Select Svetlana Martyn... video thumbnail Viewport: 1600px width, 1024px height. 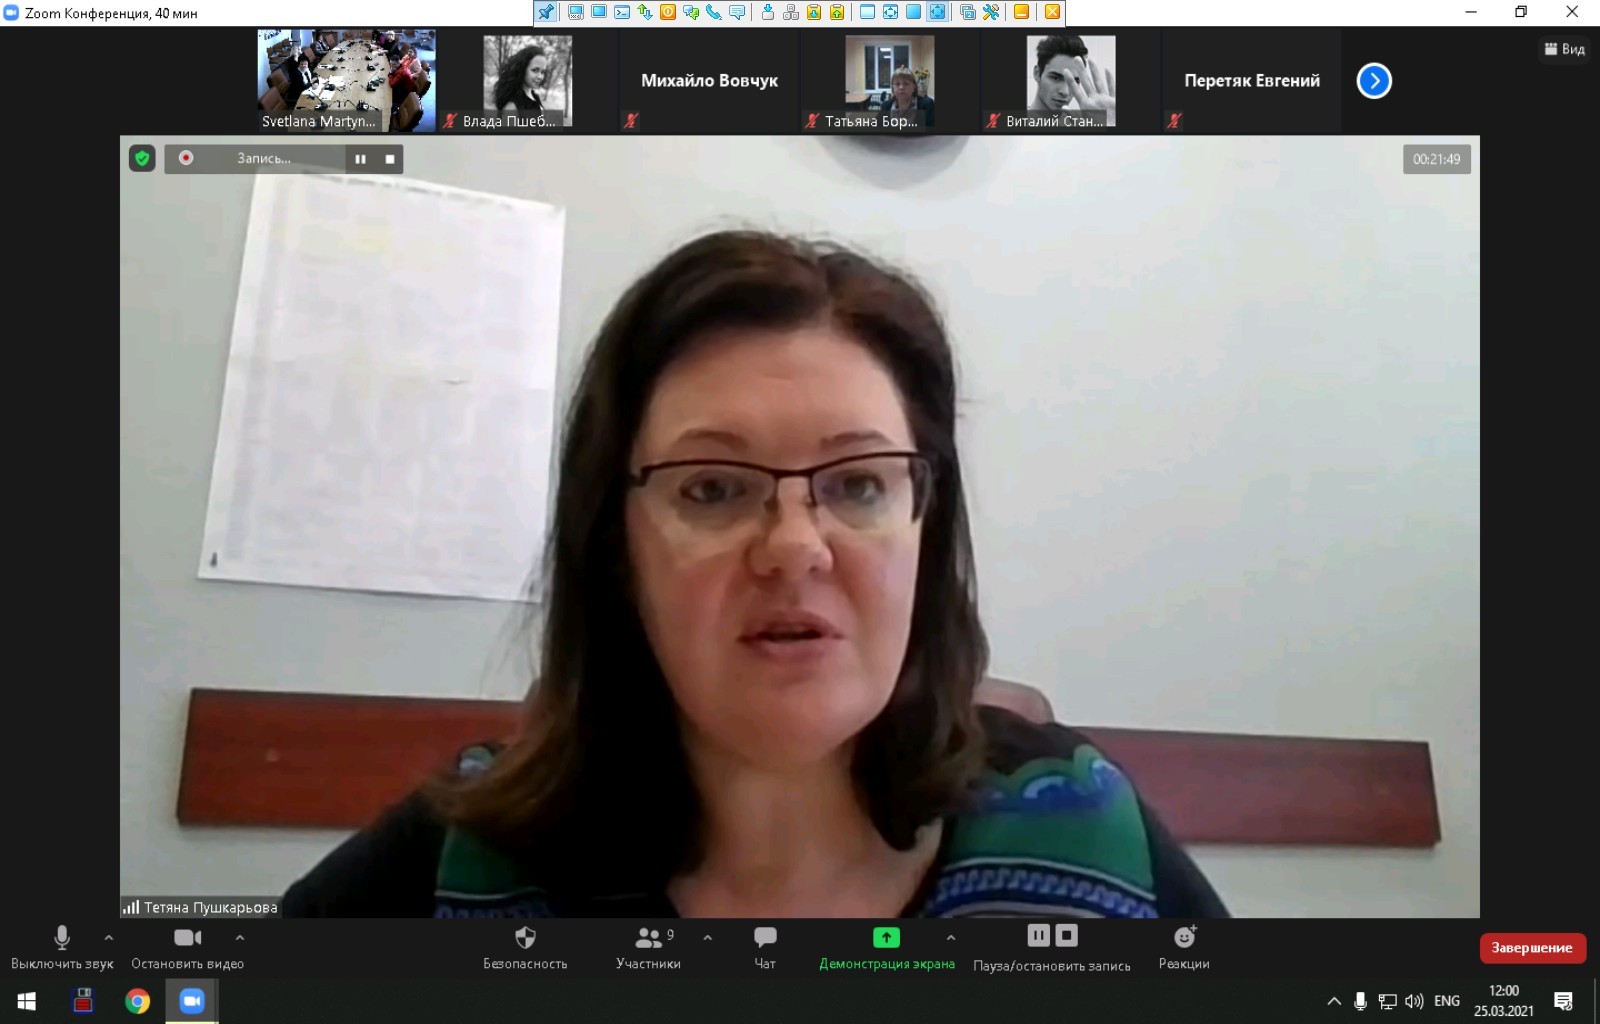click(347, 81)
